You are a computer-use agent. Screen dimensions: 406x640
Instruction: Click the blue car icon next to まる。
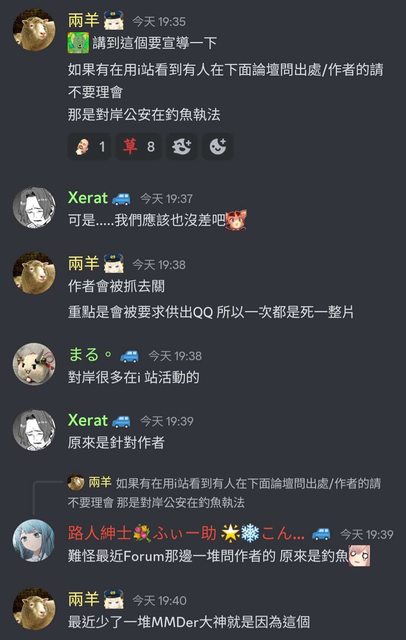(129, 356)
